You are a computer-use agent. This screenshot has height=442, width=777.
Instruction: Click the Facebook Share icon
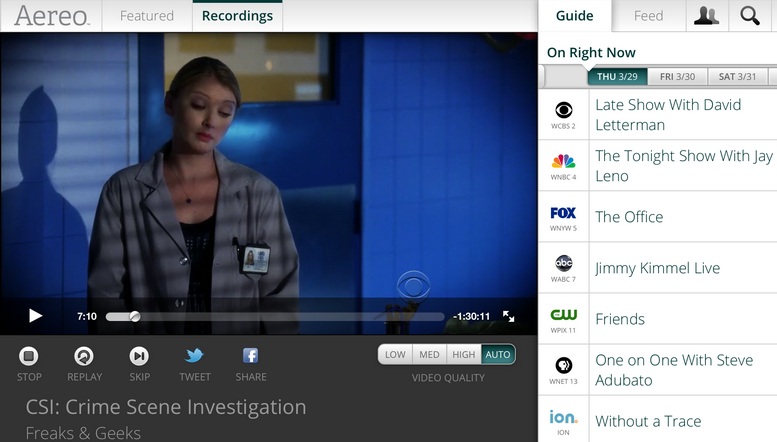pyautogui.click(x=250, y=355)
